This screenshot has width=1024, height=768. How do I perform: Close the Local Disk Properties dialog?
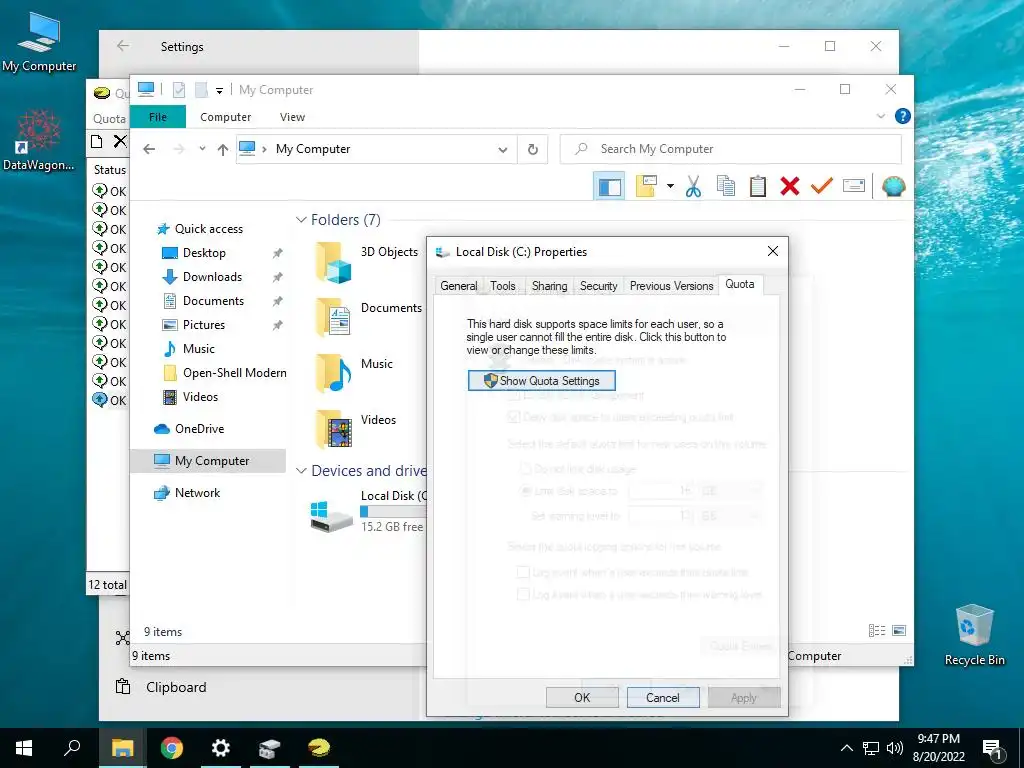[x=773, y=251]
